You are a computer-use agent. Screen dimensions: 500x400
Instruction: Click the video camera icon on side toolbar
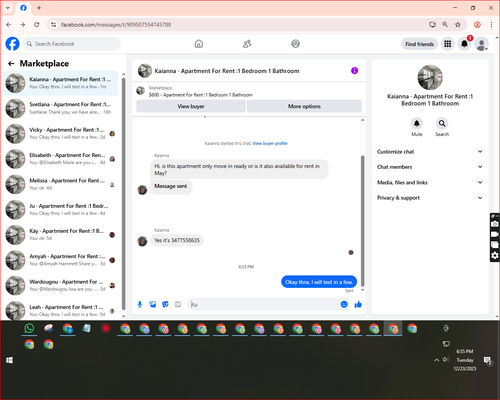(x=495, y=235)
